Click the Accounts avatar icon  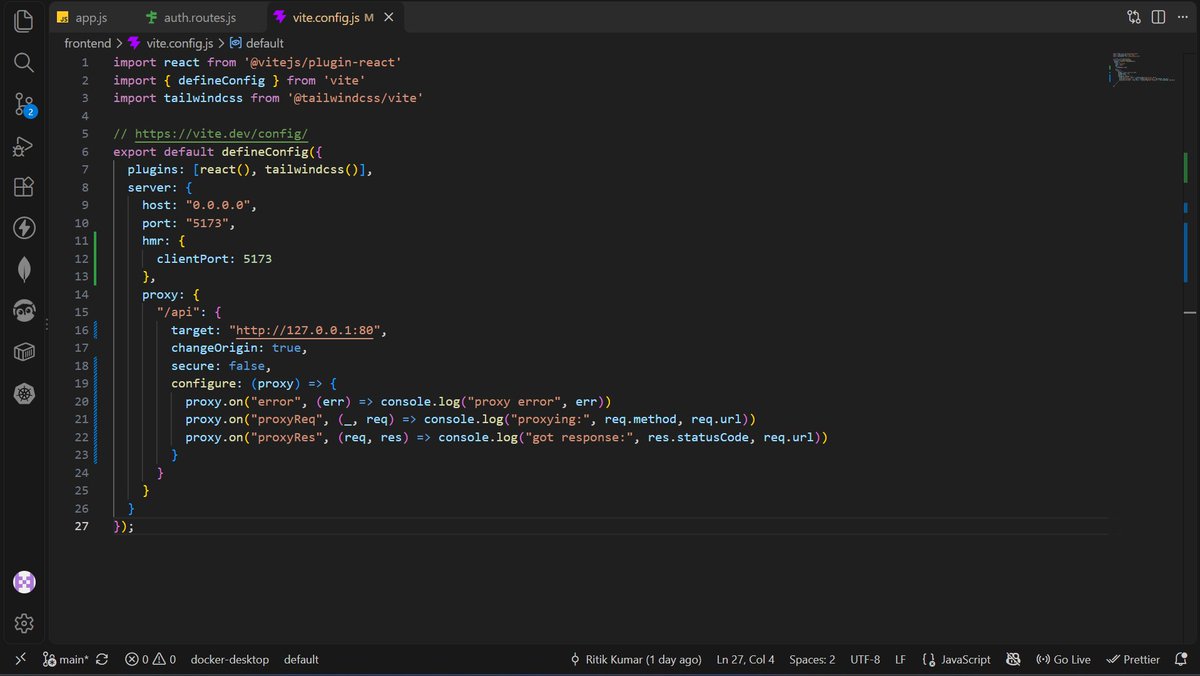point(24,582)
